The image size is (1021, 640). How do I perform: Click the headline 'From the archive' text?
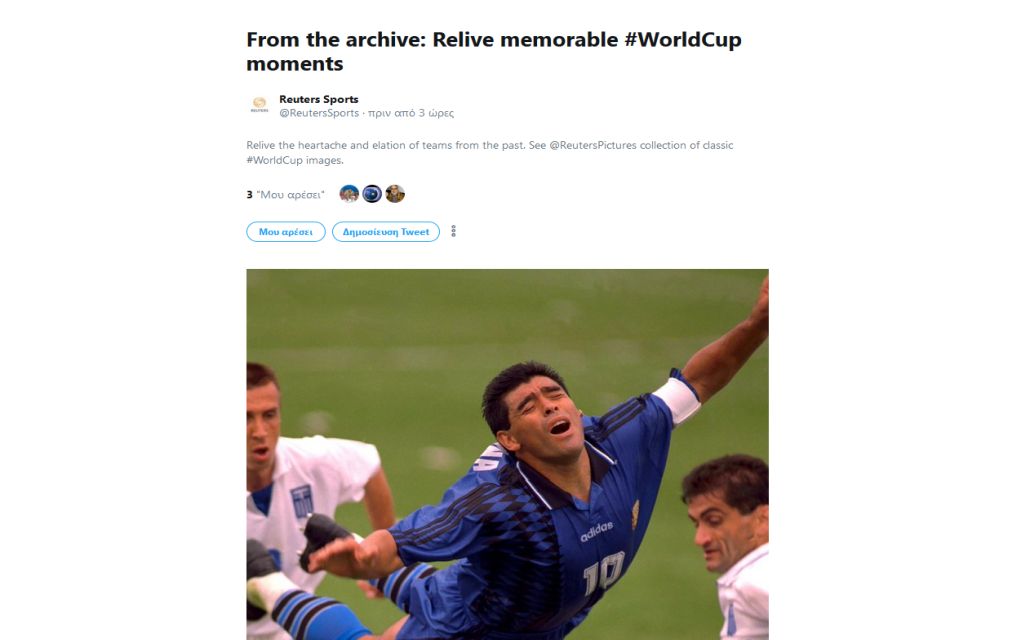tap(336, 40)
